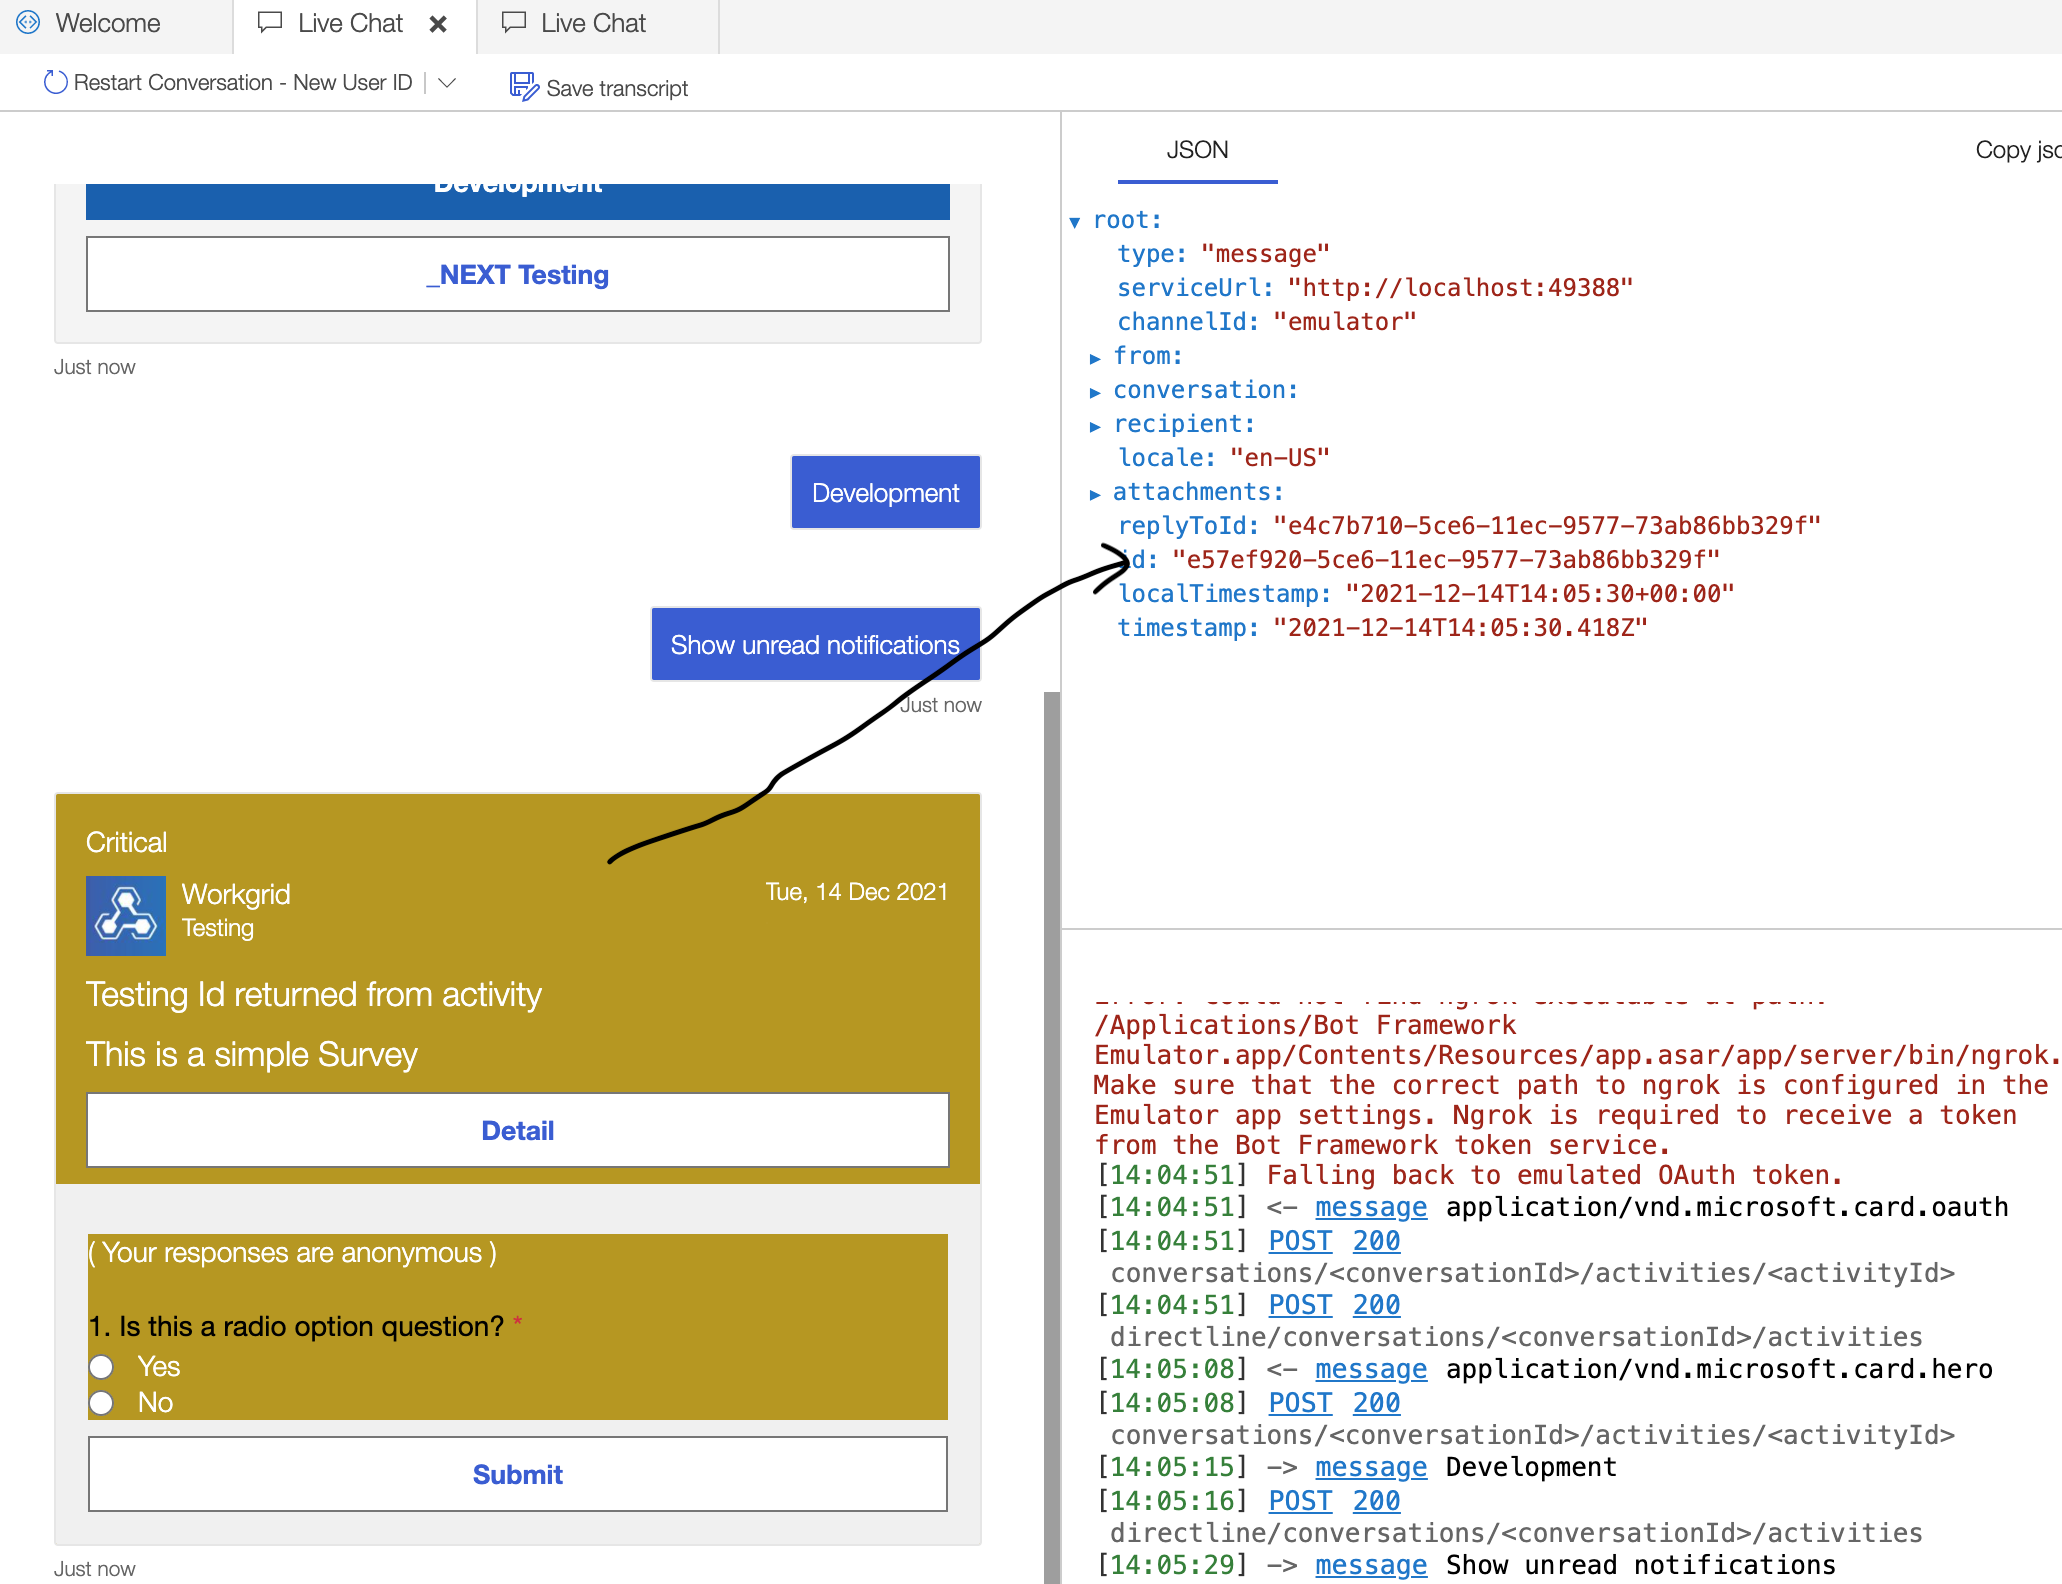Expand the conversation node in JSON tree

click(1097, 390)
